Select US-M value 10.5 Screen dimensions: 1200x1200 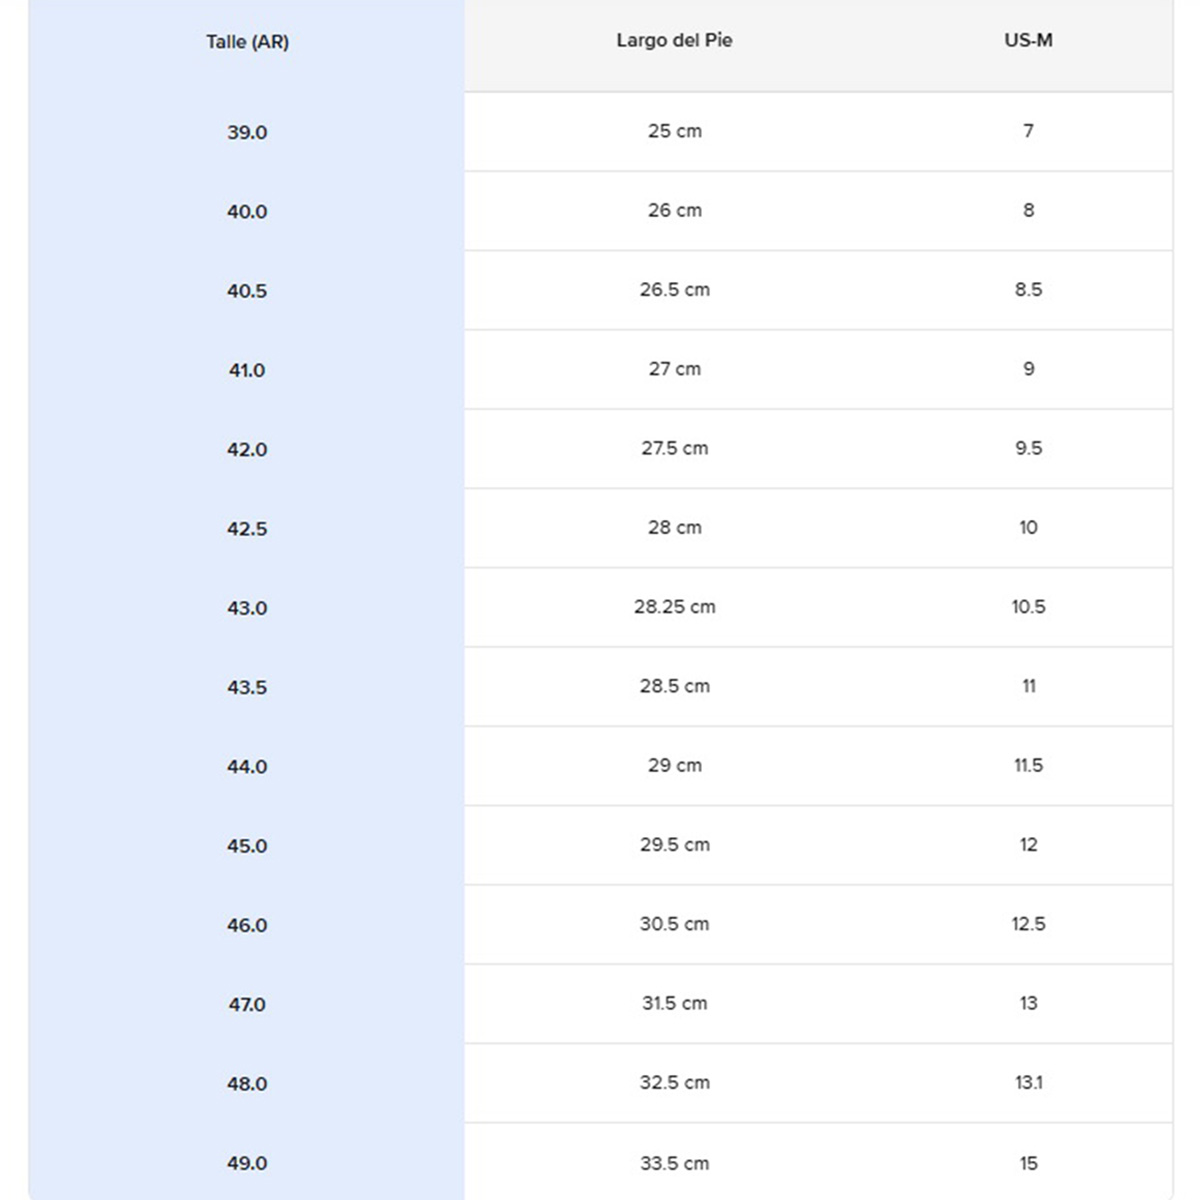pos(1028,607)
